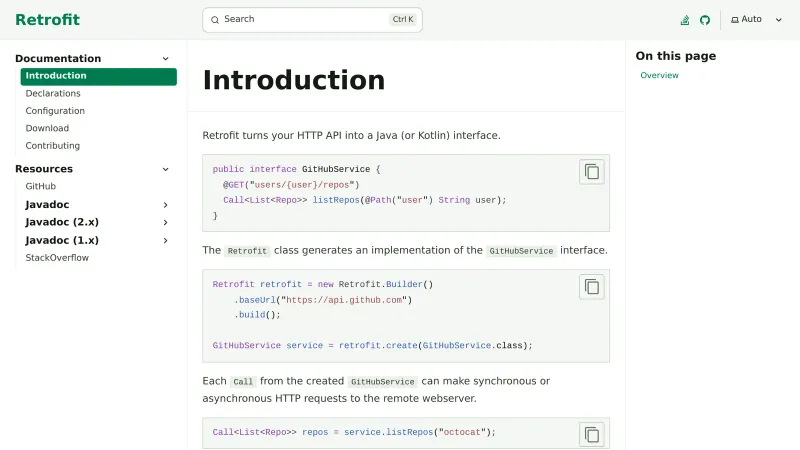800x450 pixels.
Task: Copy the Retrofit.Builder code snippet
Action: tap(592, 287)
